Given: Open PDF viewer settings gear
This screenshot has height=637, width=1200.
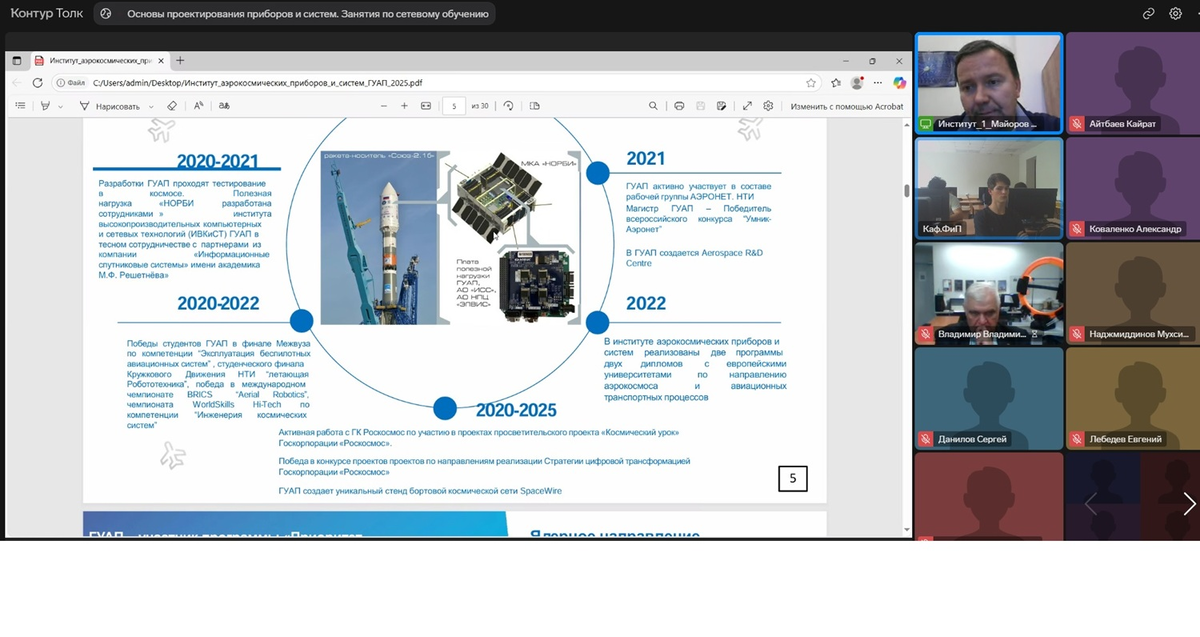Looking at the screenshot, I should [x=768, y=106].
